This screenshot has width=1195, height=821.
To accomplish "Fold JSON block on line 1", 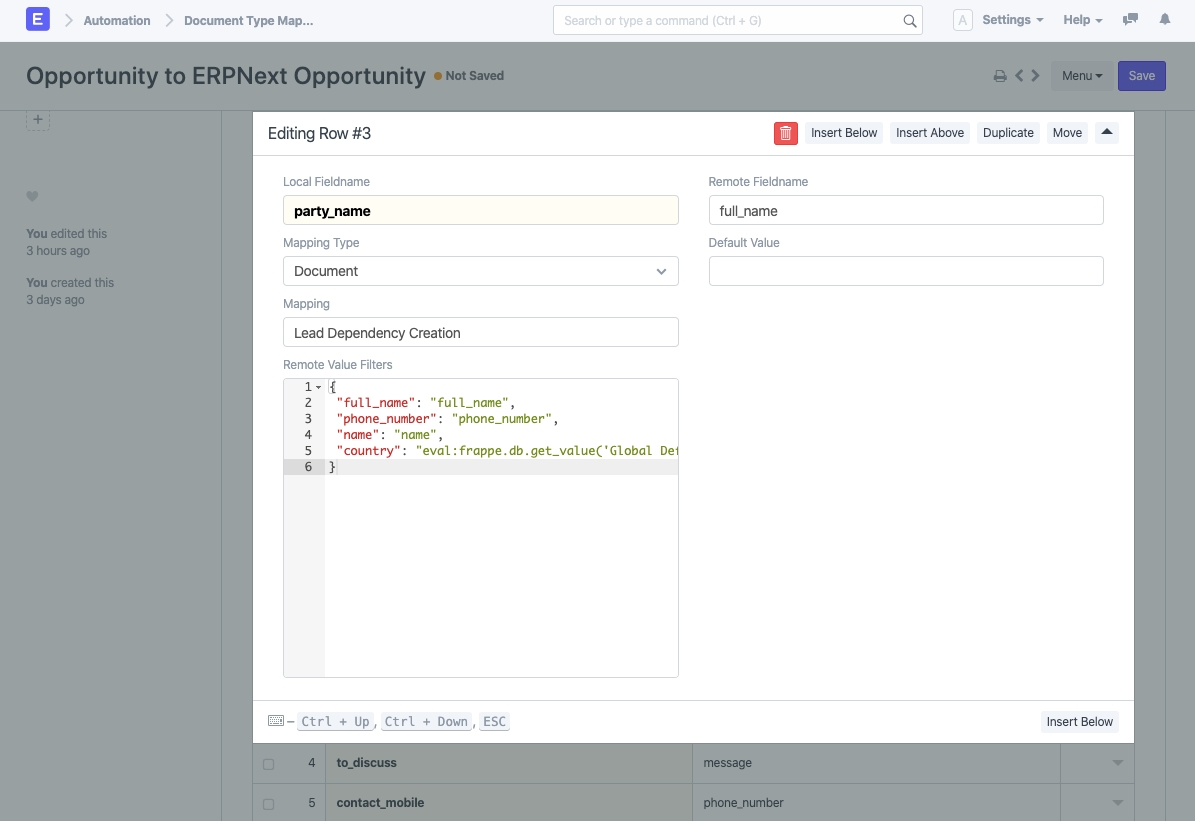I will click(319, 387).
